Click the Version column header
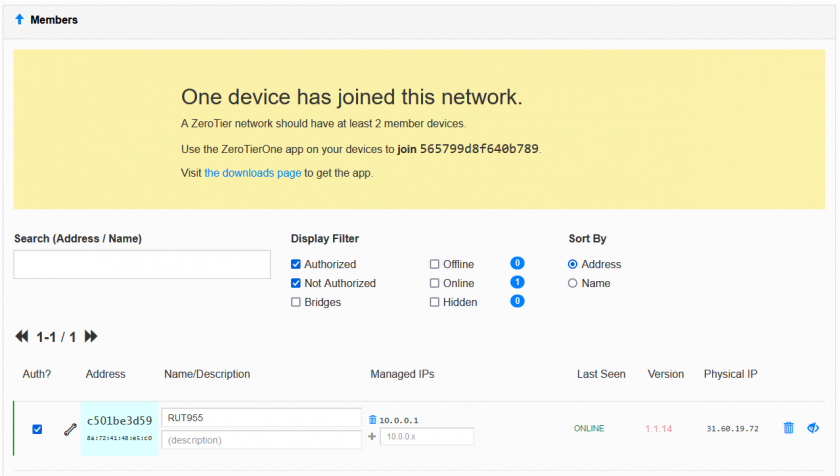 (665, 374)
